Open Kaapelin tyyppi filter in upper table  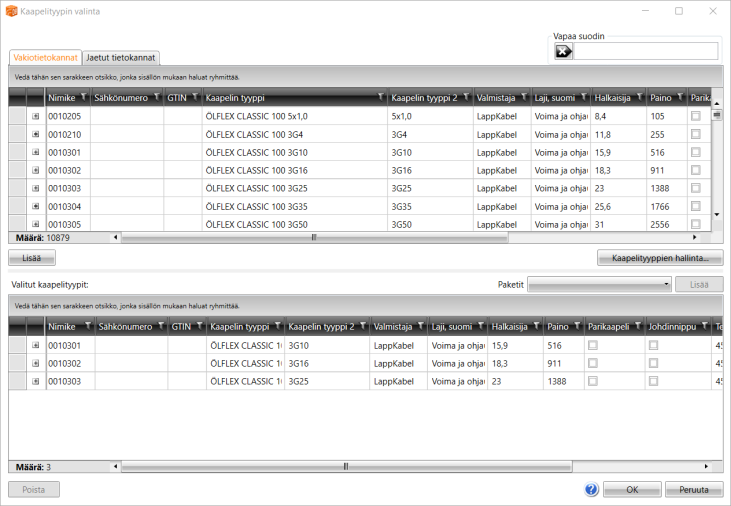point(380,98)
